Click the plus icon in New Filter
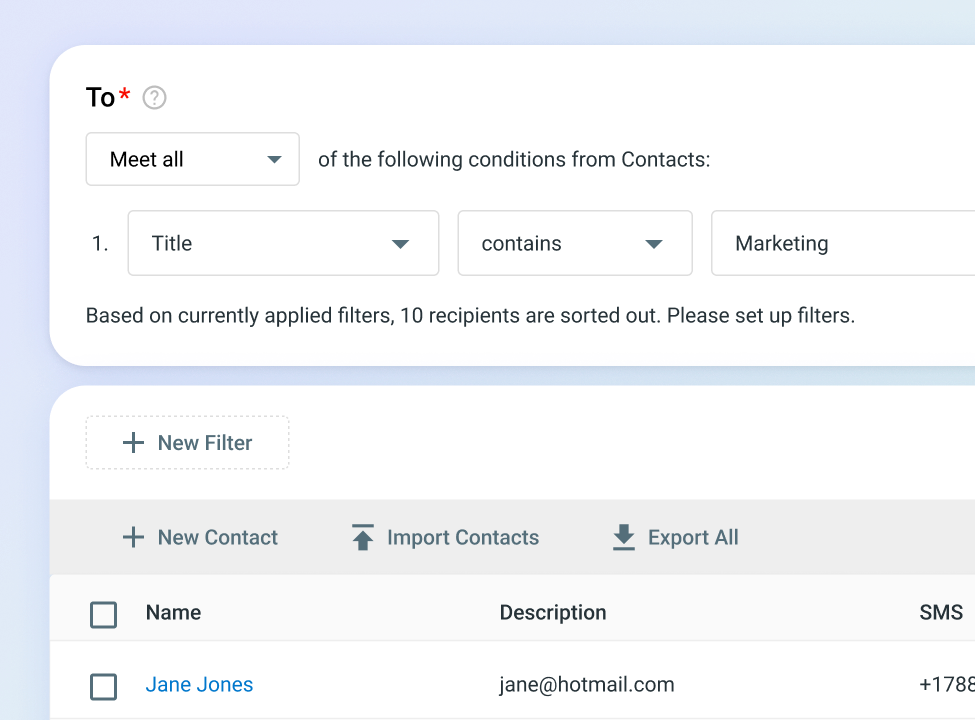 [133, 443]
